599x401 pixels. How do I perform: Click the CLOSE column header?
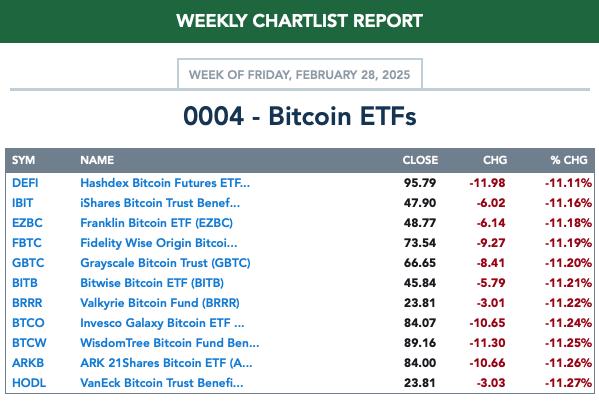point(420,160)
